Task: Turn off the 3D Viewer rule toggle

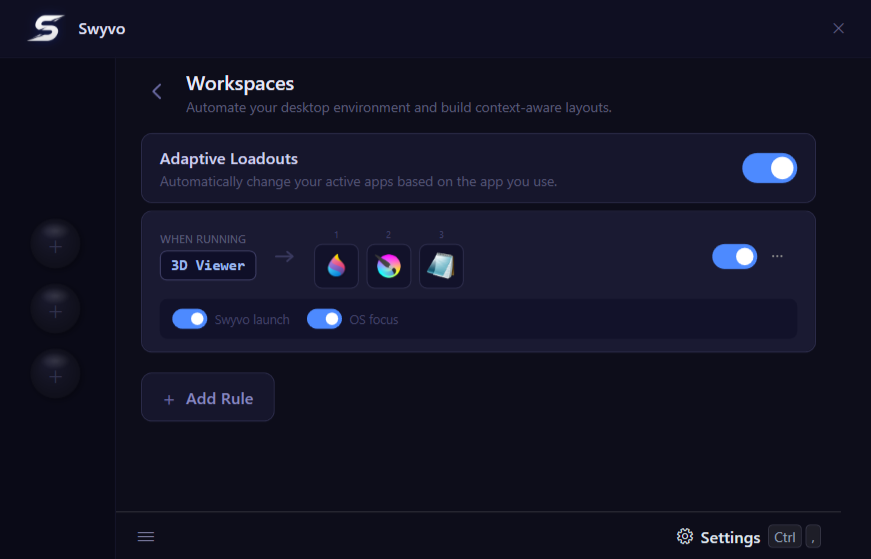Action: point(734,256)
